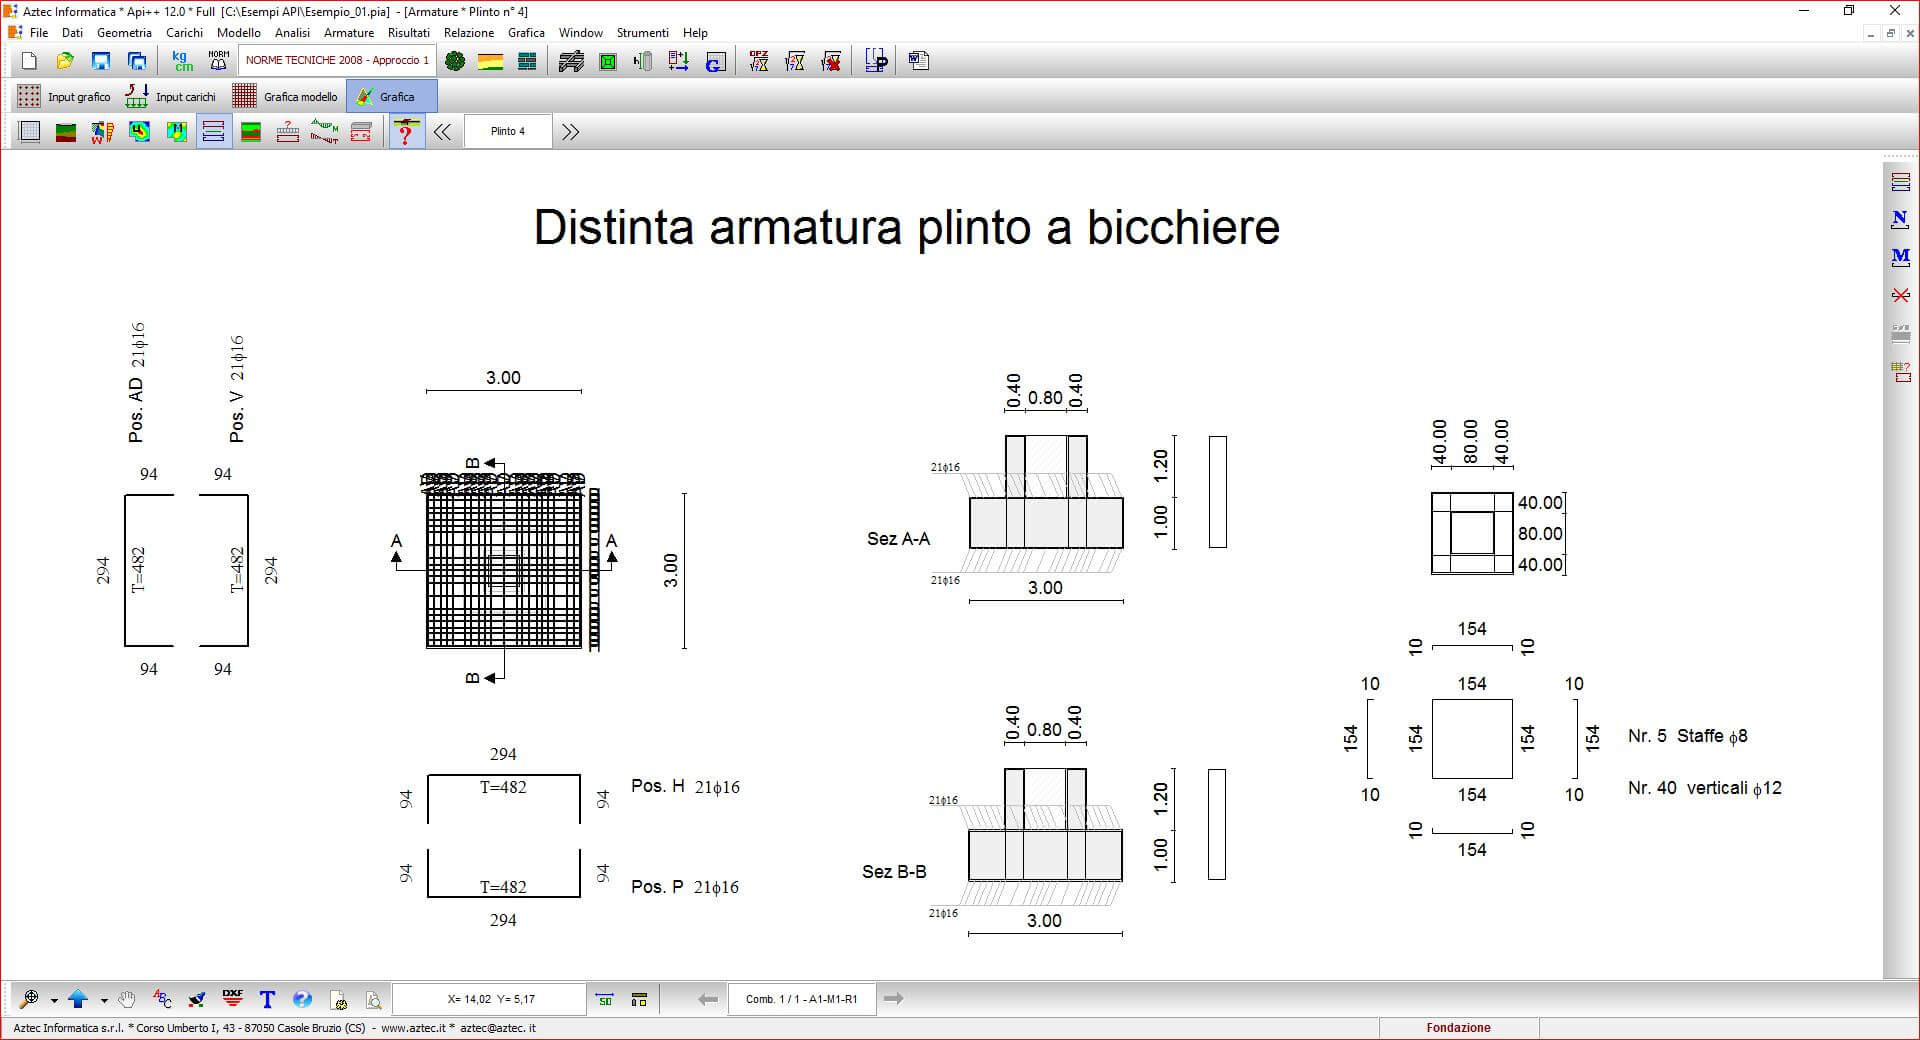Click the blue M sidebar icon
The width and height of the screenshot is (1920, 1040).
click(x=1900, y=257)
